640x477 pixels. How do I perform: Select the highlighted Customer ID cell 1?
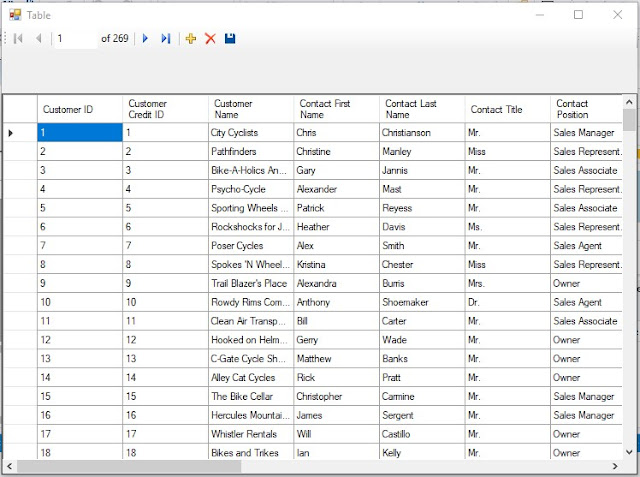[x=80, y=133]
